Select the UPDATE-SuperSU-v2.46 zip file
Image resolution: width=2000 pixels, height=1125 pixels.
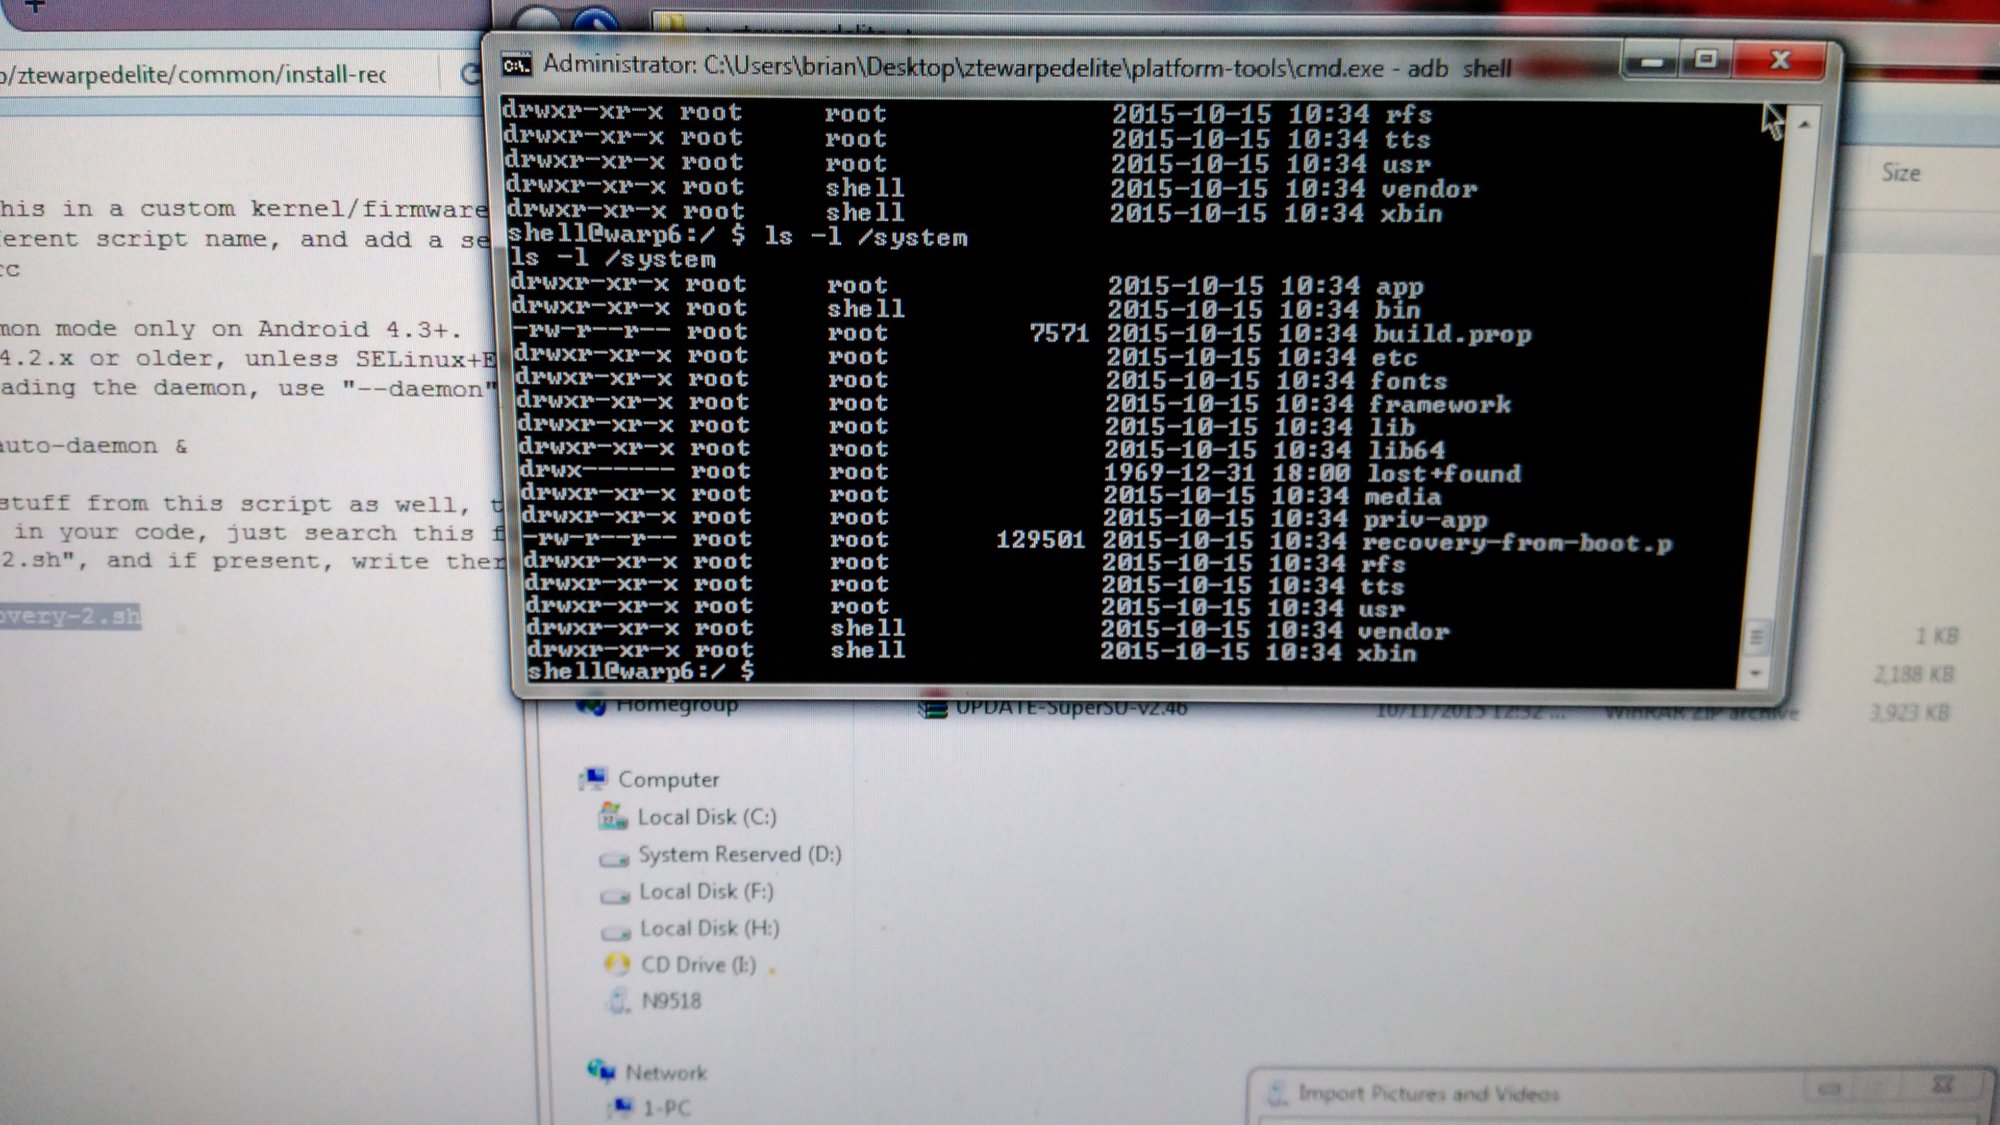tap(1070, 708)
